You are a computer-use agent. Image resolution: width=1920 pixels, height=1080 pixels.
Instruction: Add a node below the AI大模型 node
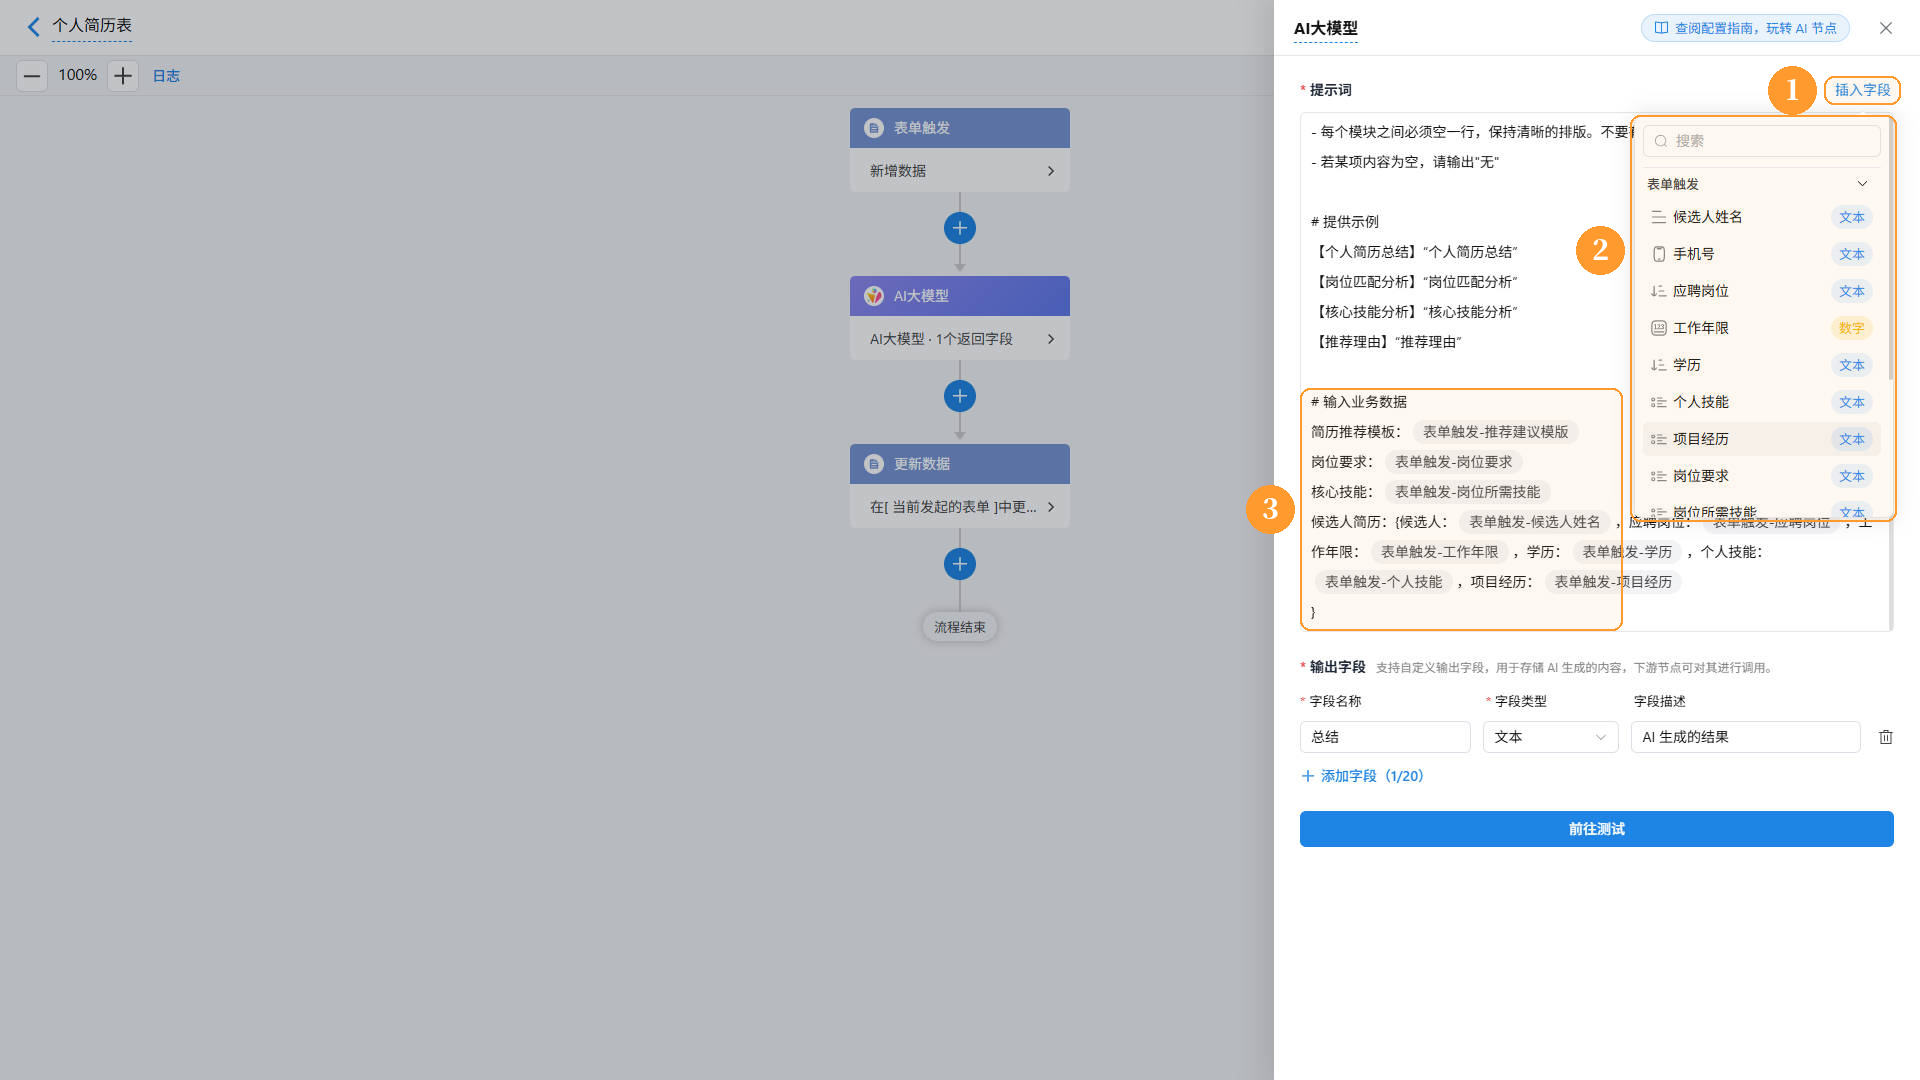coord(960,396)
